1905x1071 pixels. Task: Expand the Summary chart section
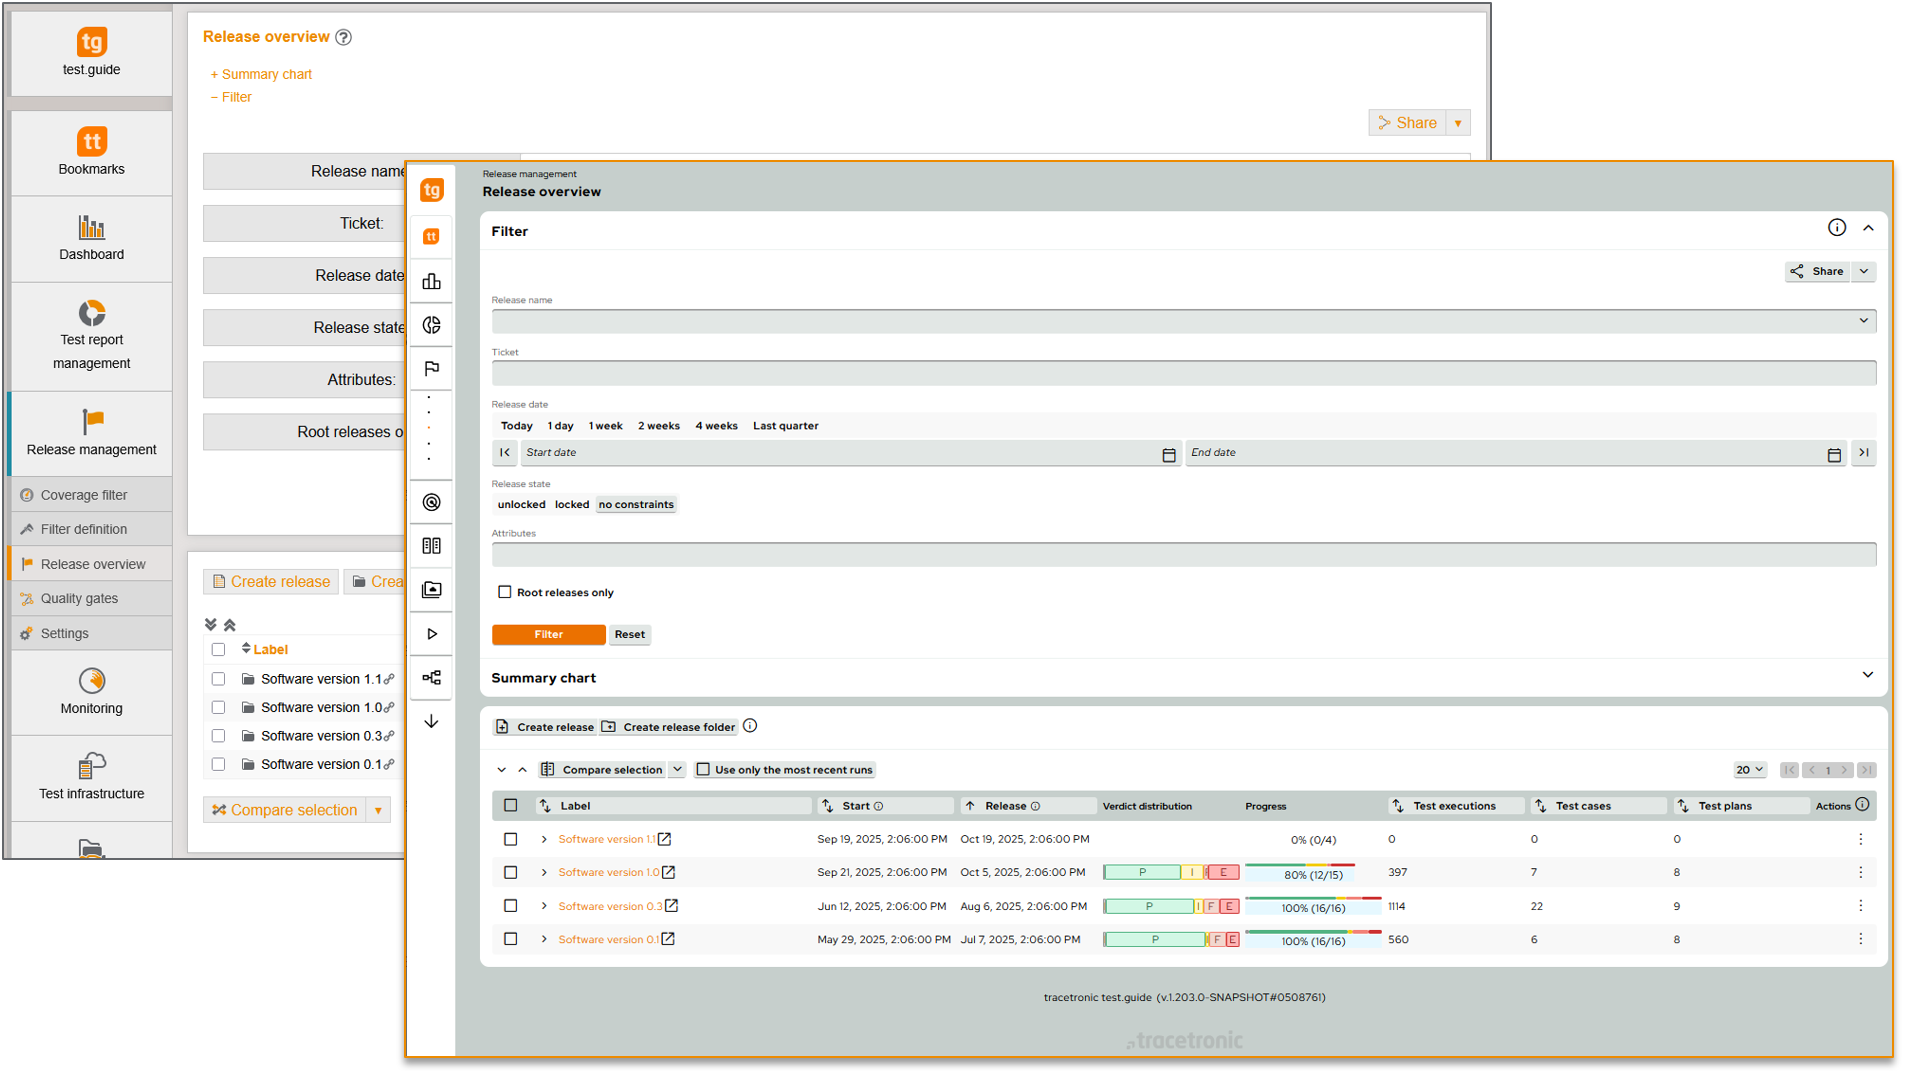click(x=1868, y=675)
